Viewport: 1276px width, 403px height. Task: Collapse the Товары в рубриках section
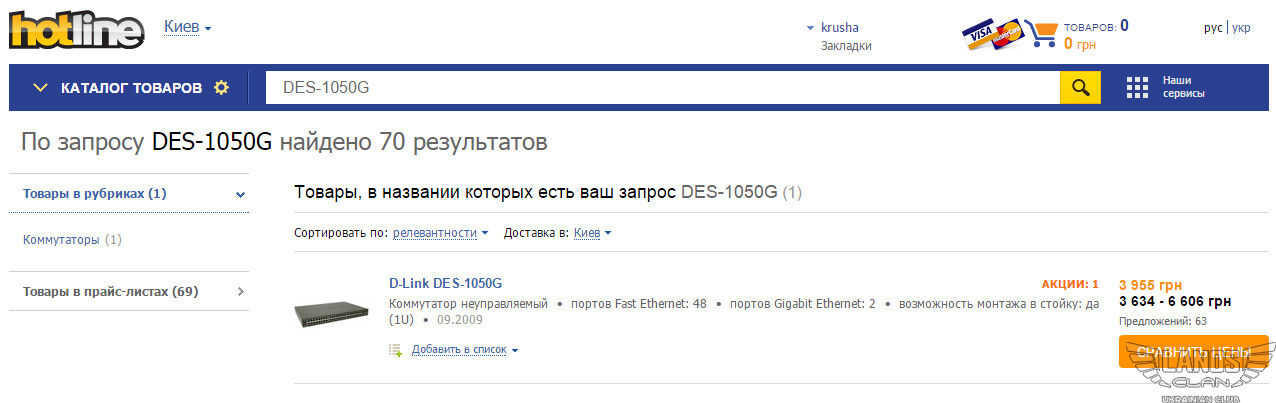click(x=129, y=194)
